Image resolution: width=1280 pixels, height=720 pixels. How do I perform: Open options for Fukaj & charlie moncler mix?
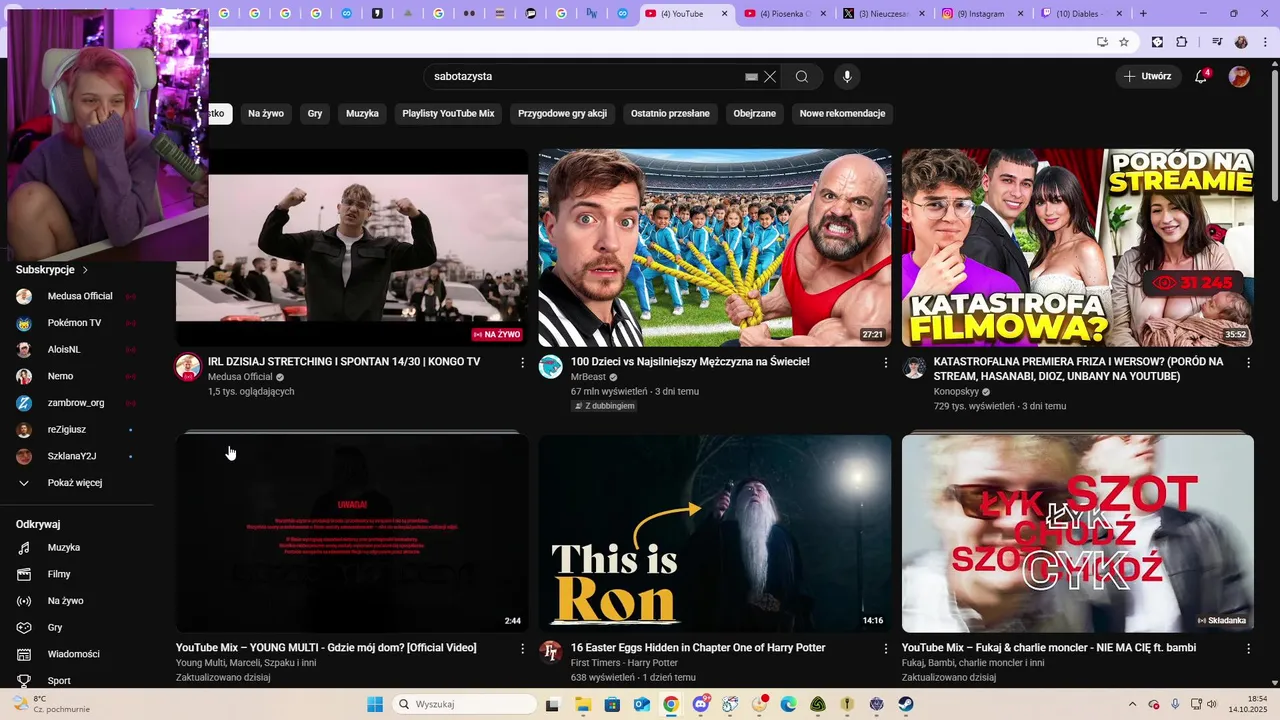point(1248,649)
